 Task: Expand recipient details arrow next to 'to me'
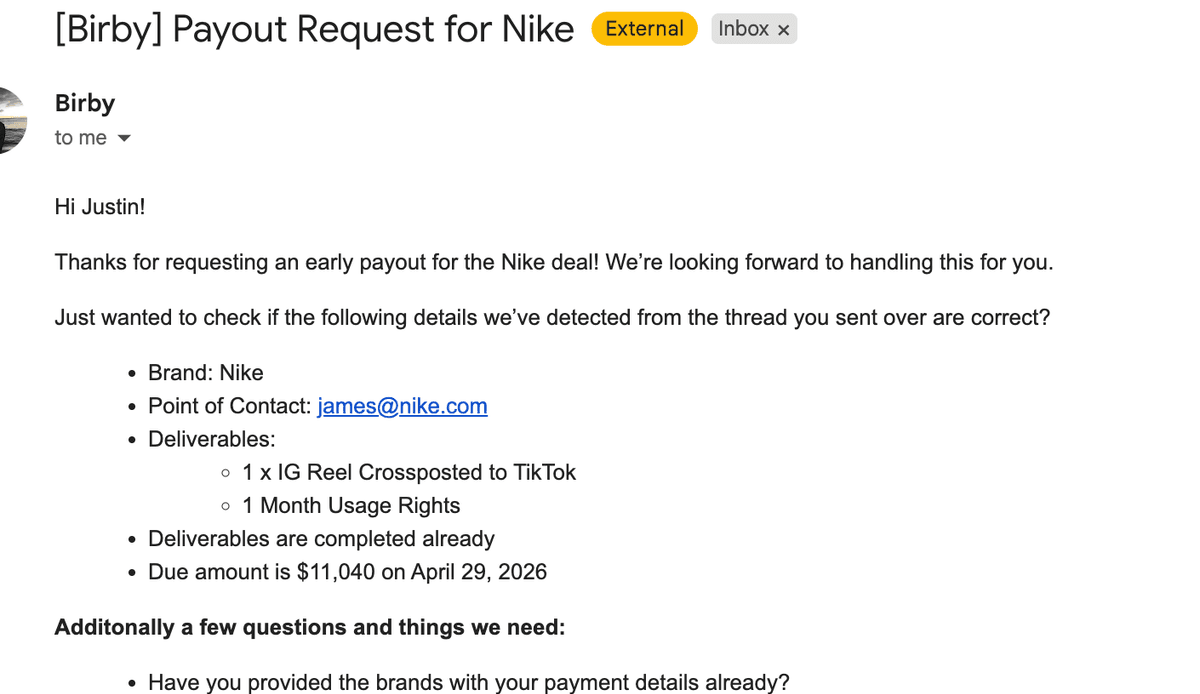pos(124,138)
